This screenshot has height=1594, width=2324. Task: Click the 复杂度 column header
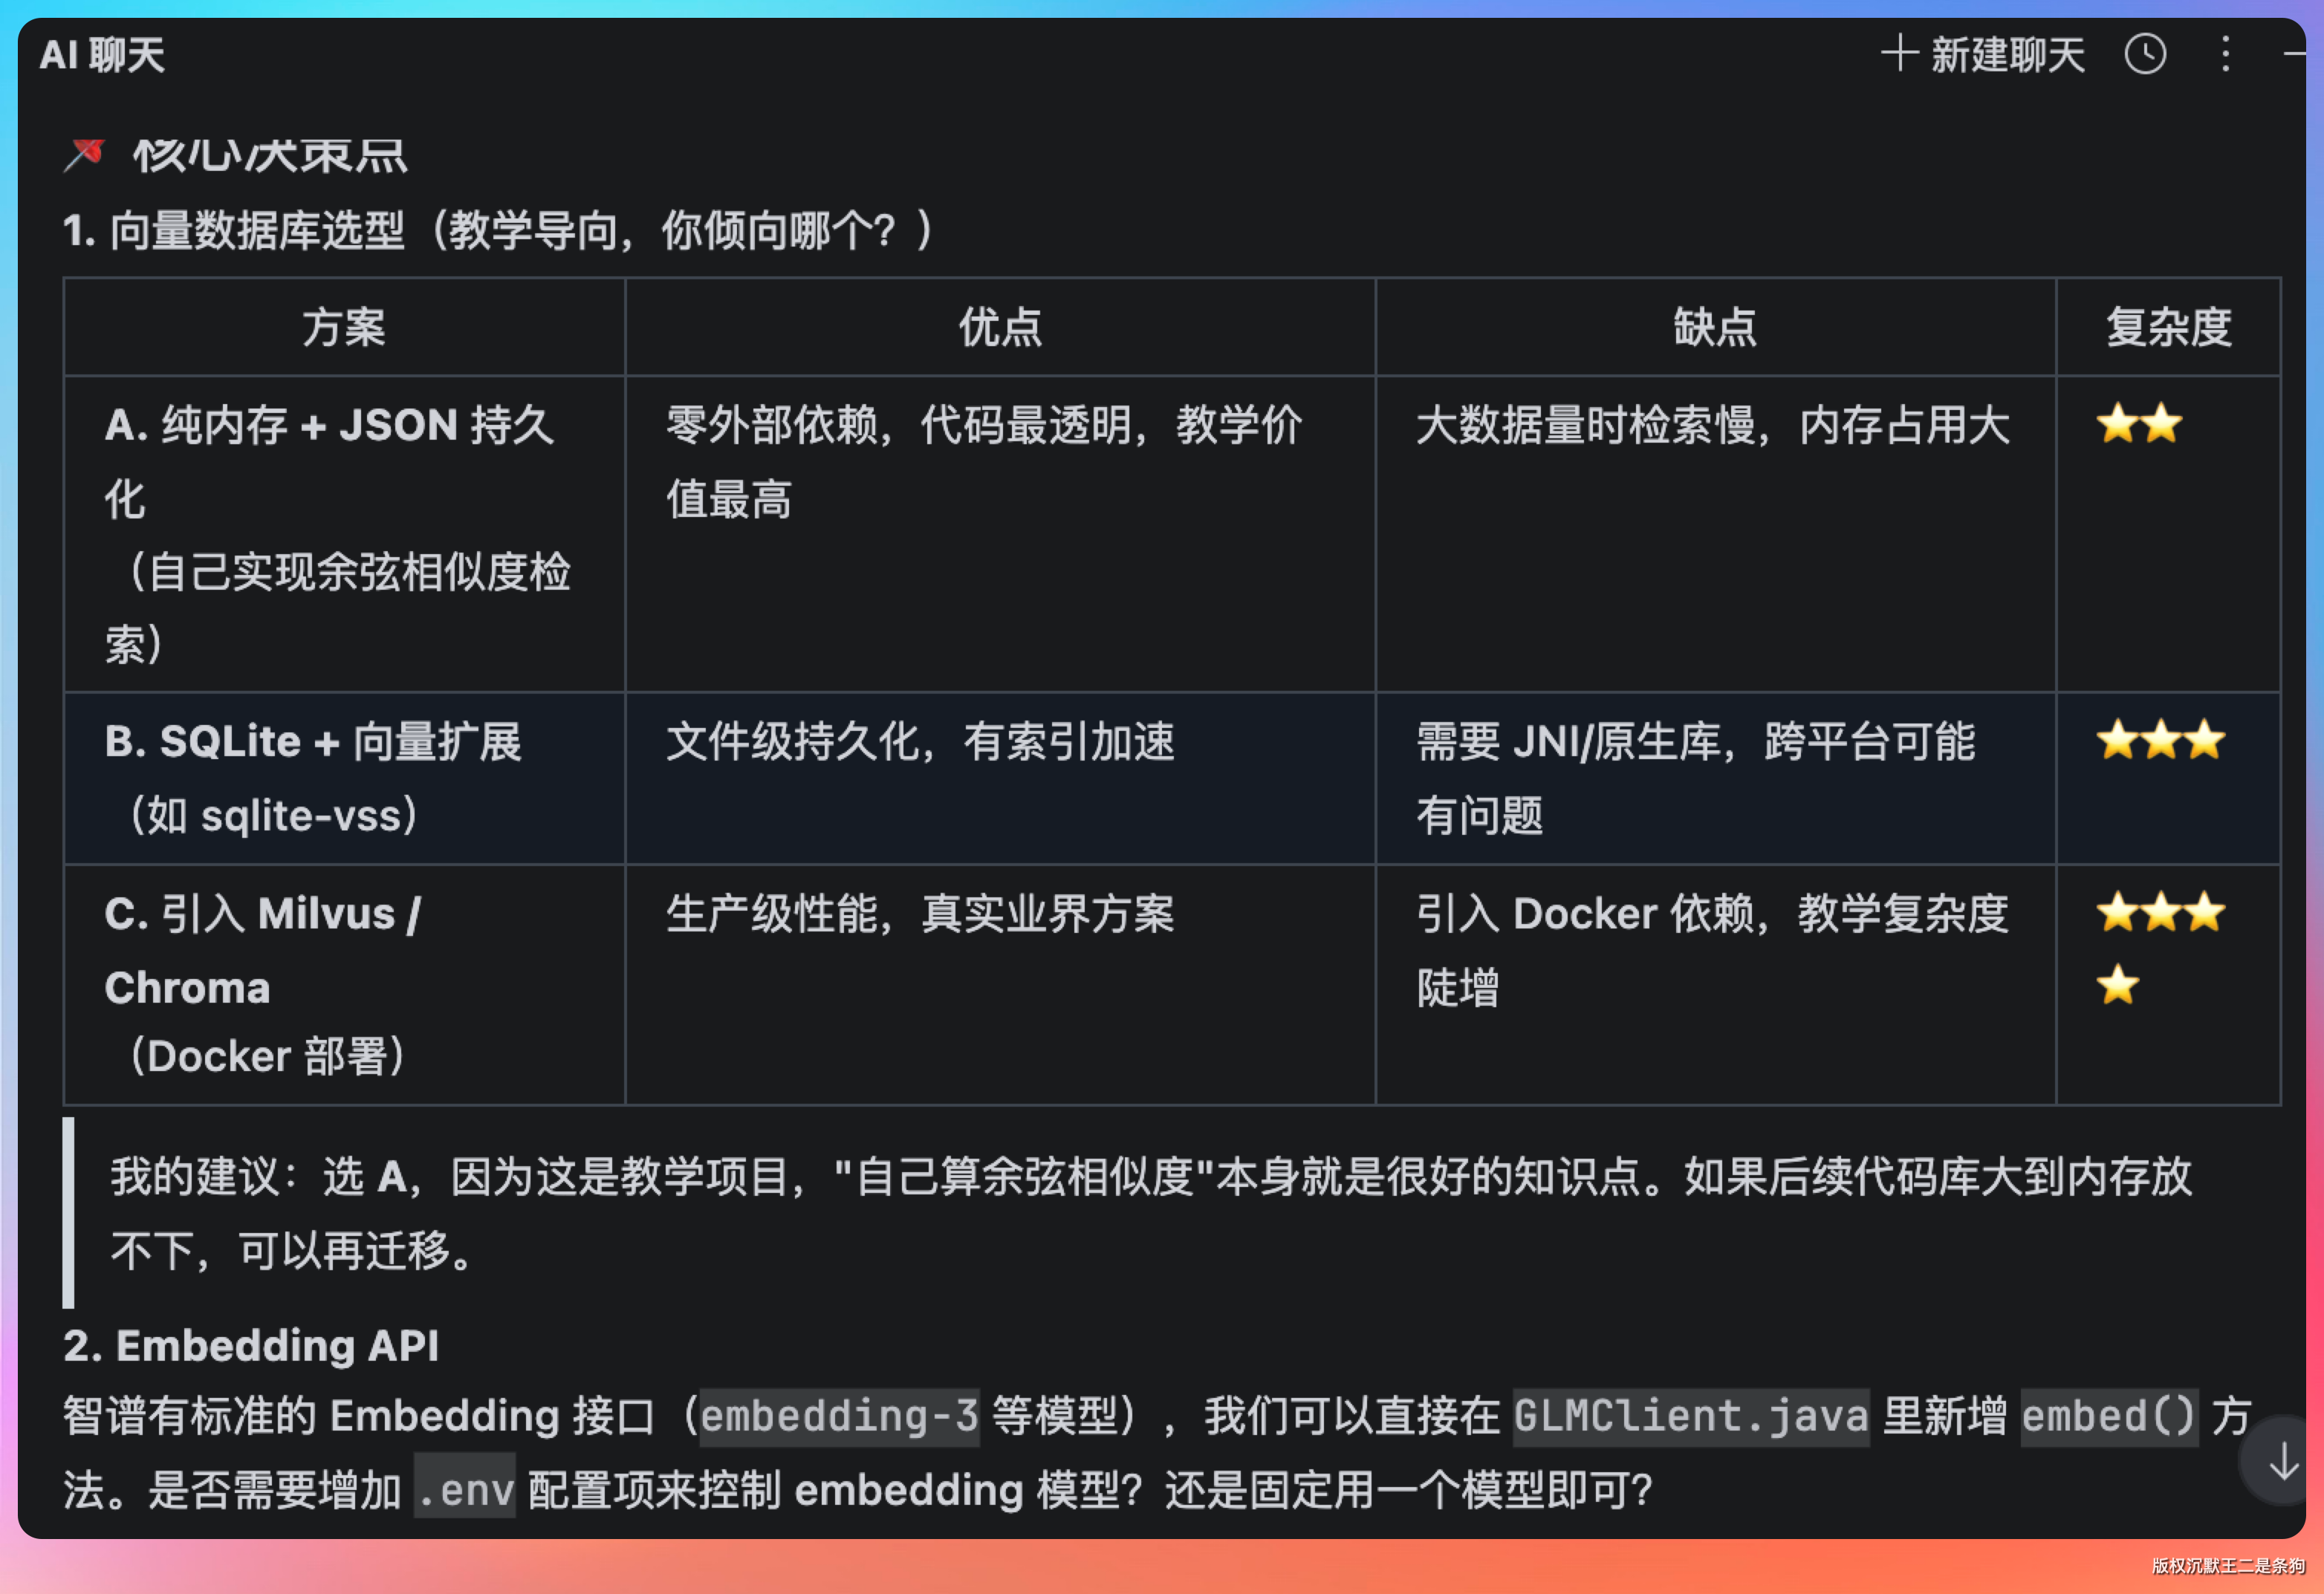click(x=2168, y=327)
